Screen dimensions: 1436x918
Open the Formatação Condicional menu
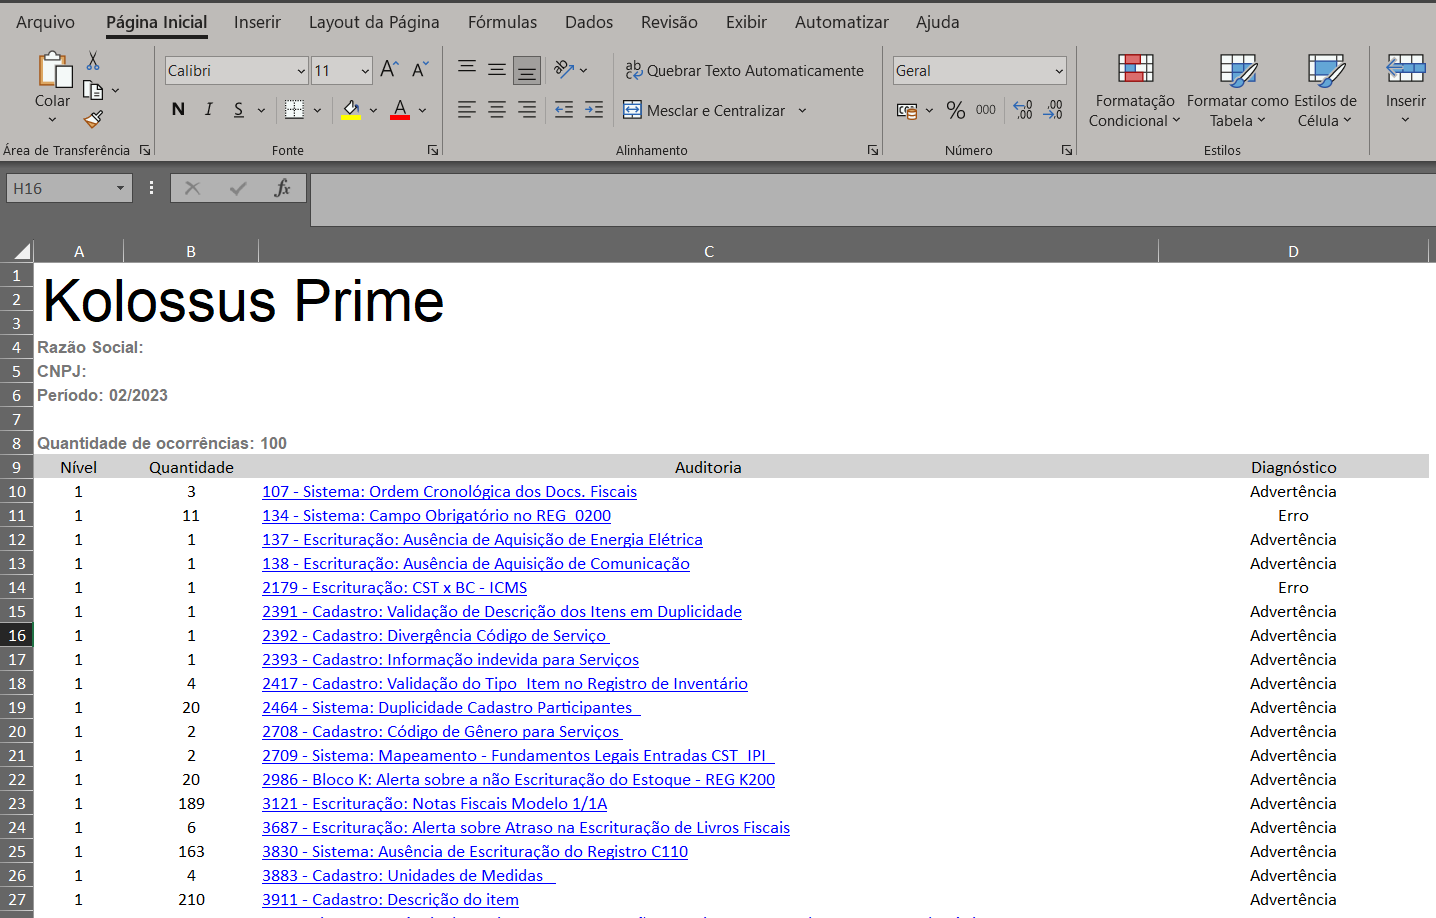point(1135,91)
